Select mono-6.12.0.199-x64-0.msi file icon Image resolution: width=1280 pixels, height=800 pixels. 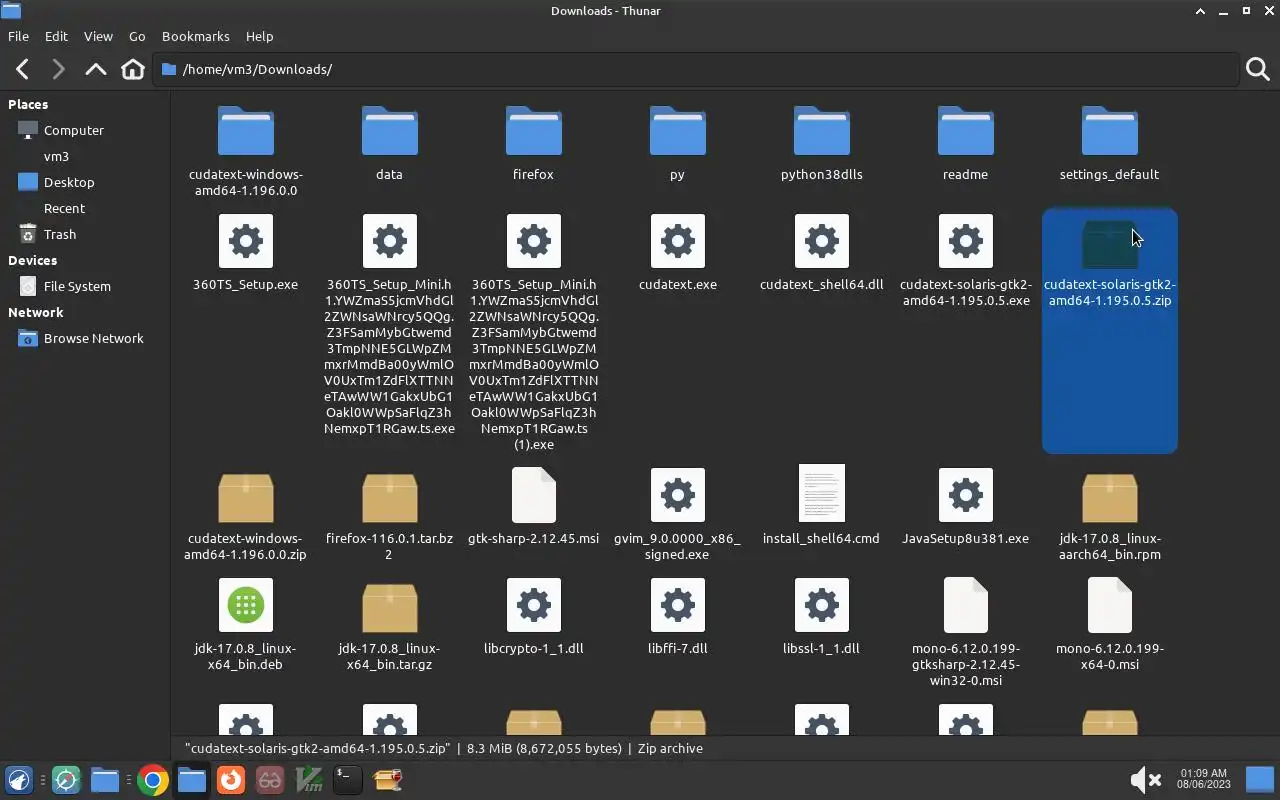(x=1109, y=605)
